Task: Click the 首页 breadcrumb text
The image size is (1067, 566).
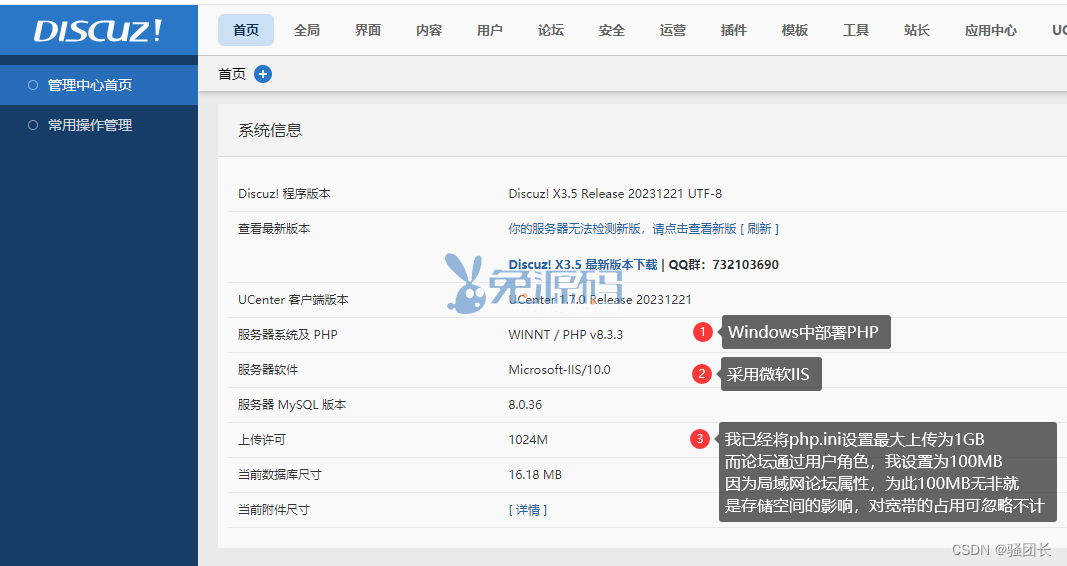Action: coord(232,74)
